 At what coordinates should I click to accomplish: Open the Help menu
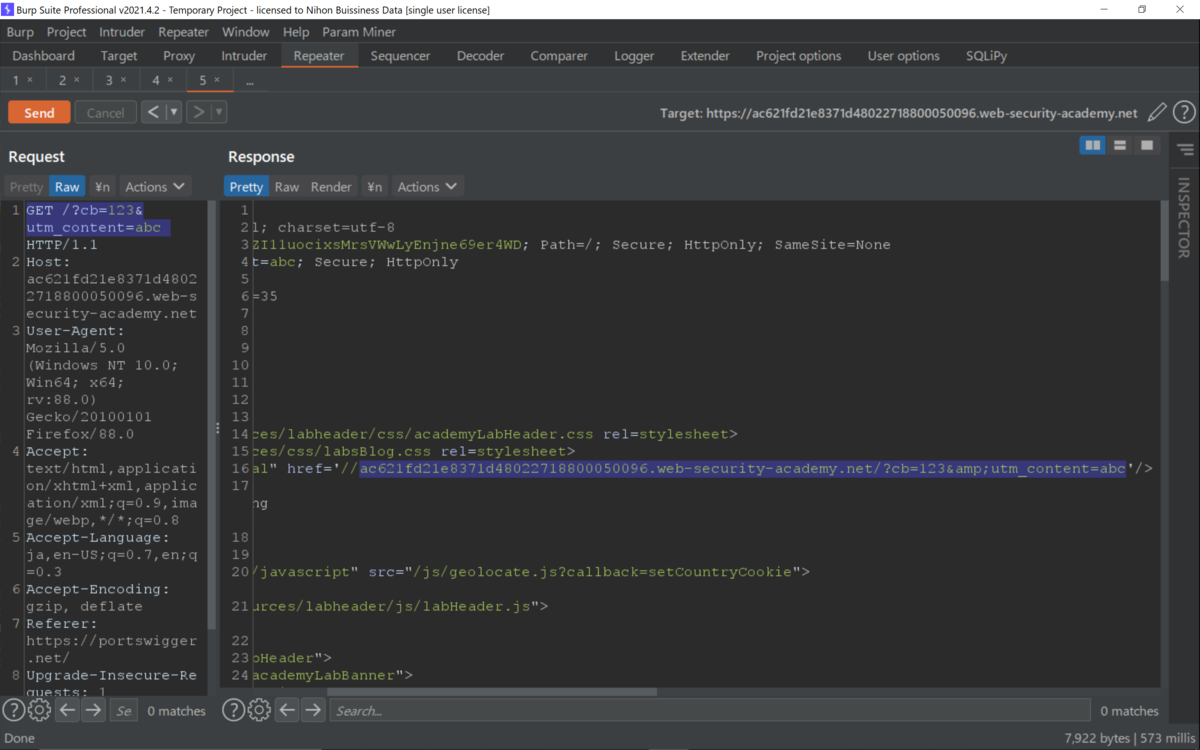point(296,32)
